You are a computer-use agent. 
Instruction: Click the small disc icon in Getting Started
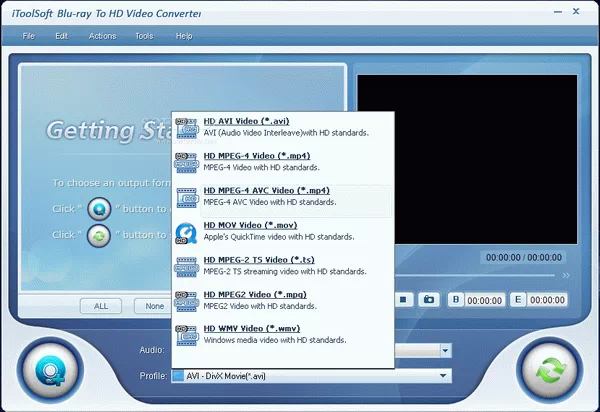99,209
